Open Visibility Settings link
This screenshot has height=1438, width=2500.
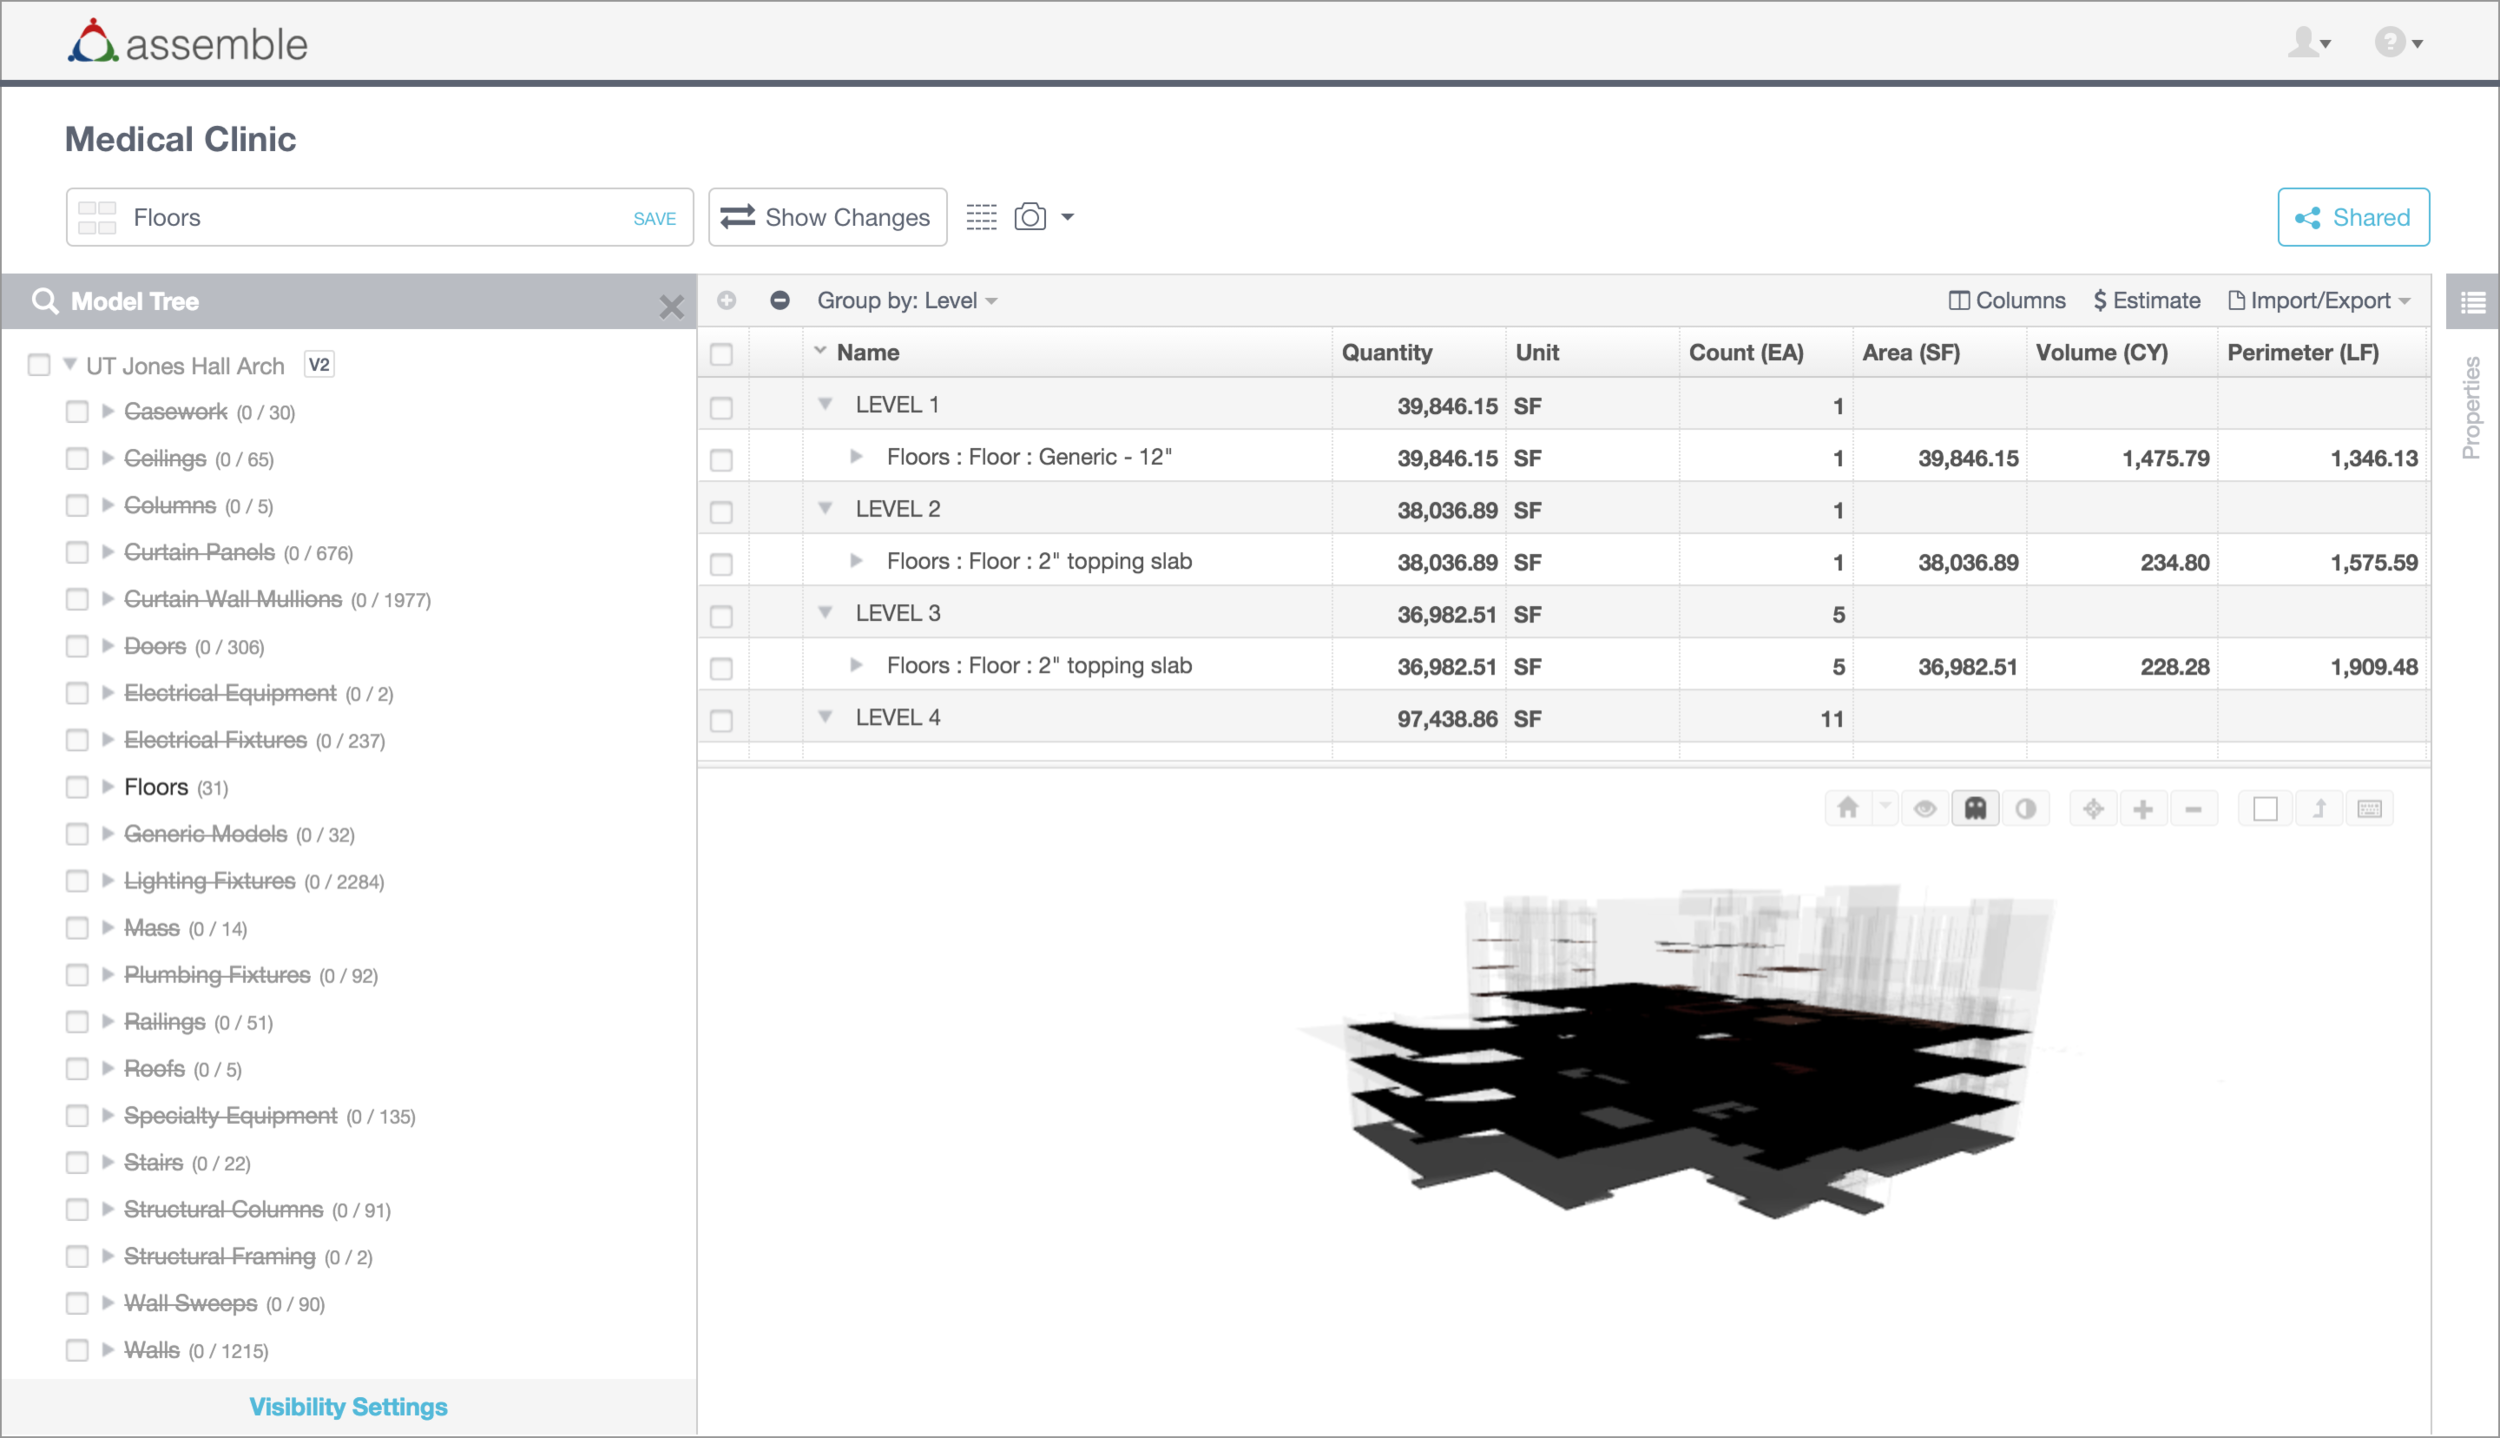pos(348,1406)
